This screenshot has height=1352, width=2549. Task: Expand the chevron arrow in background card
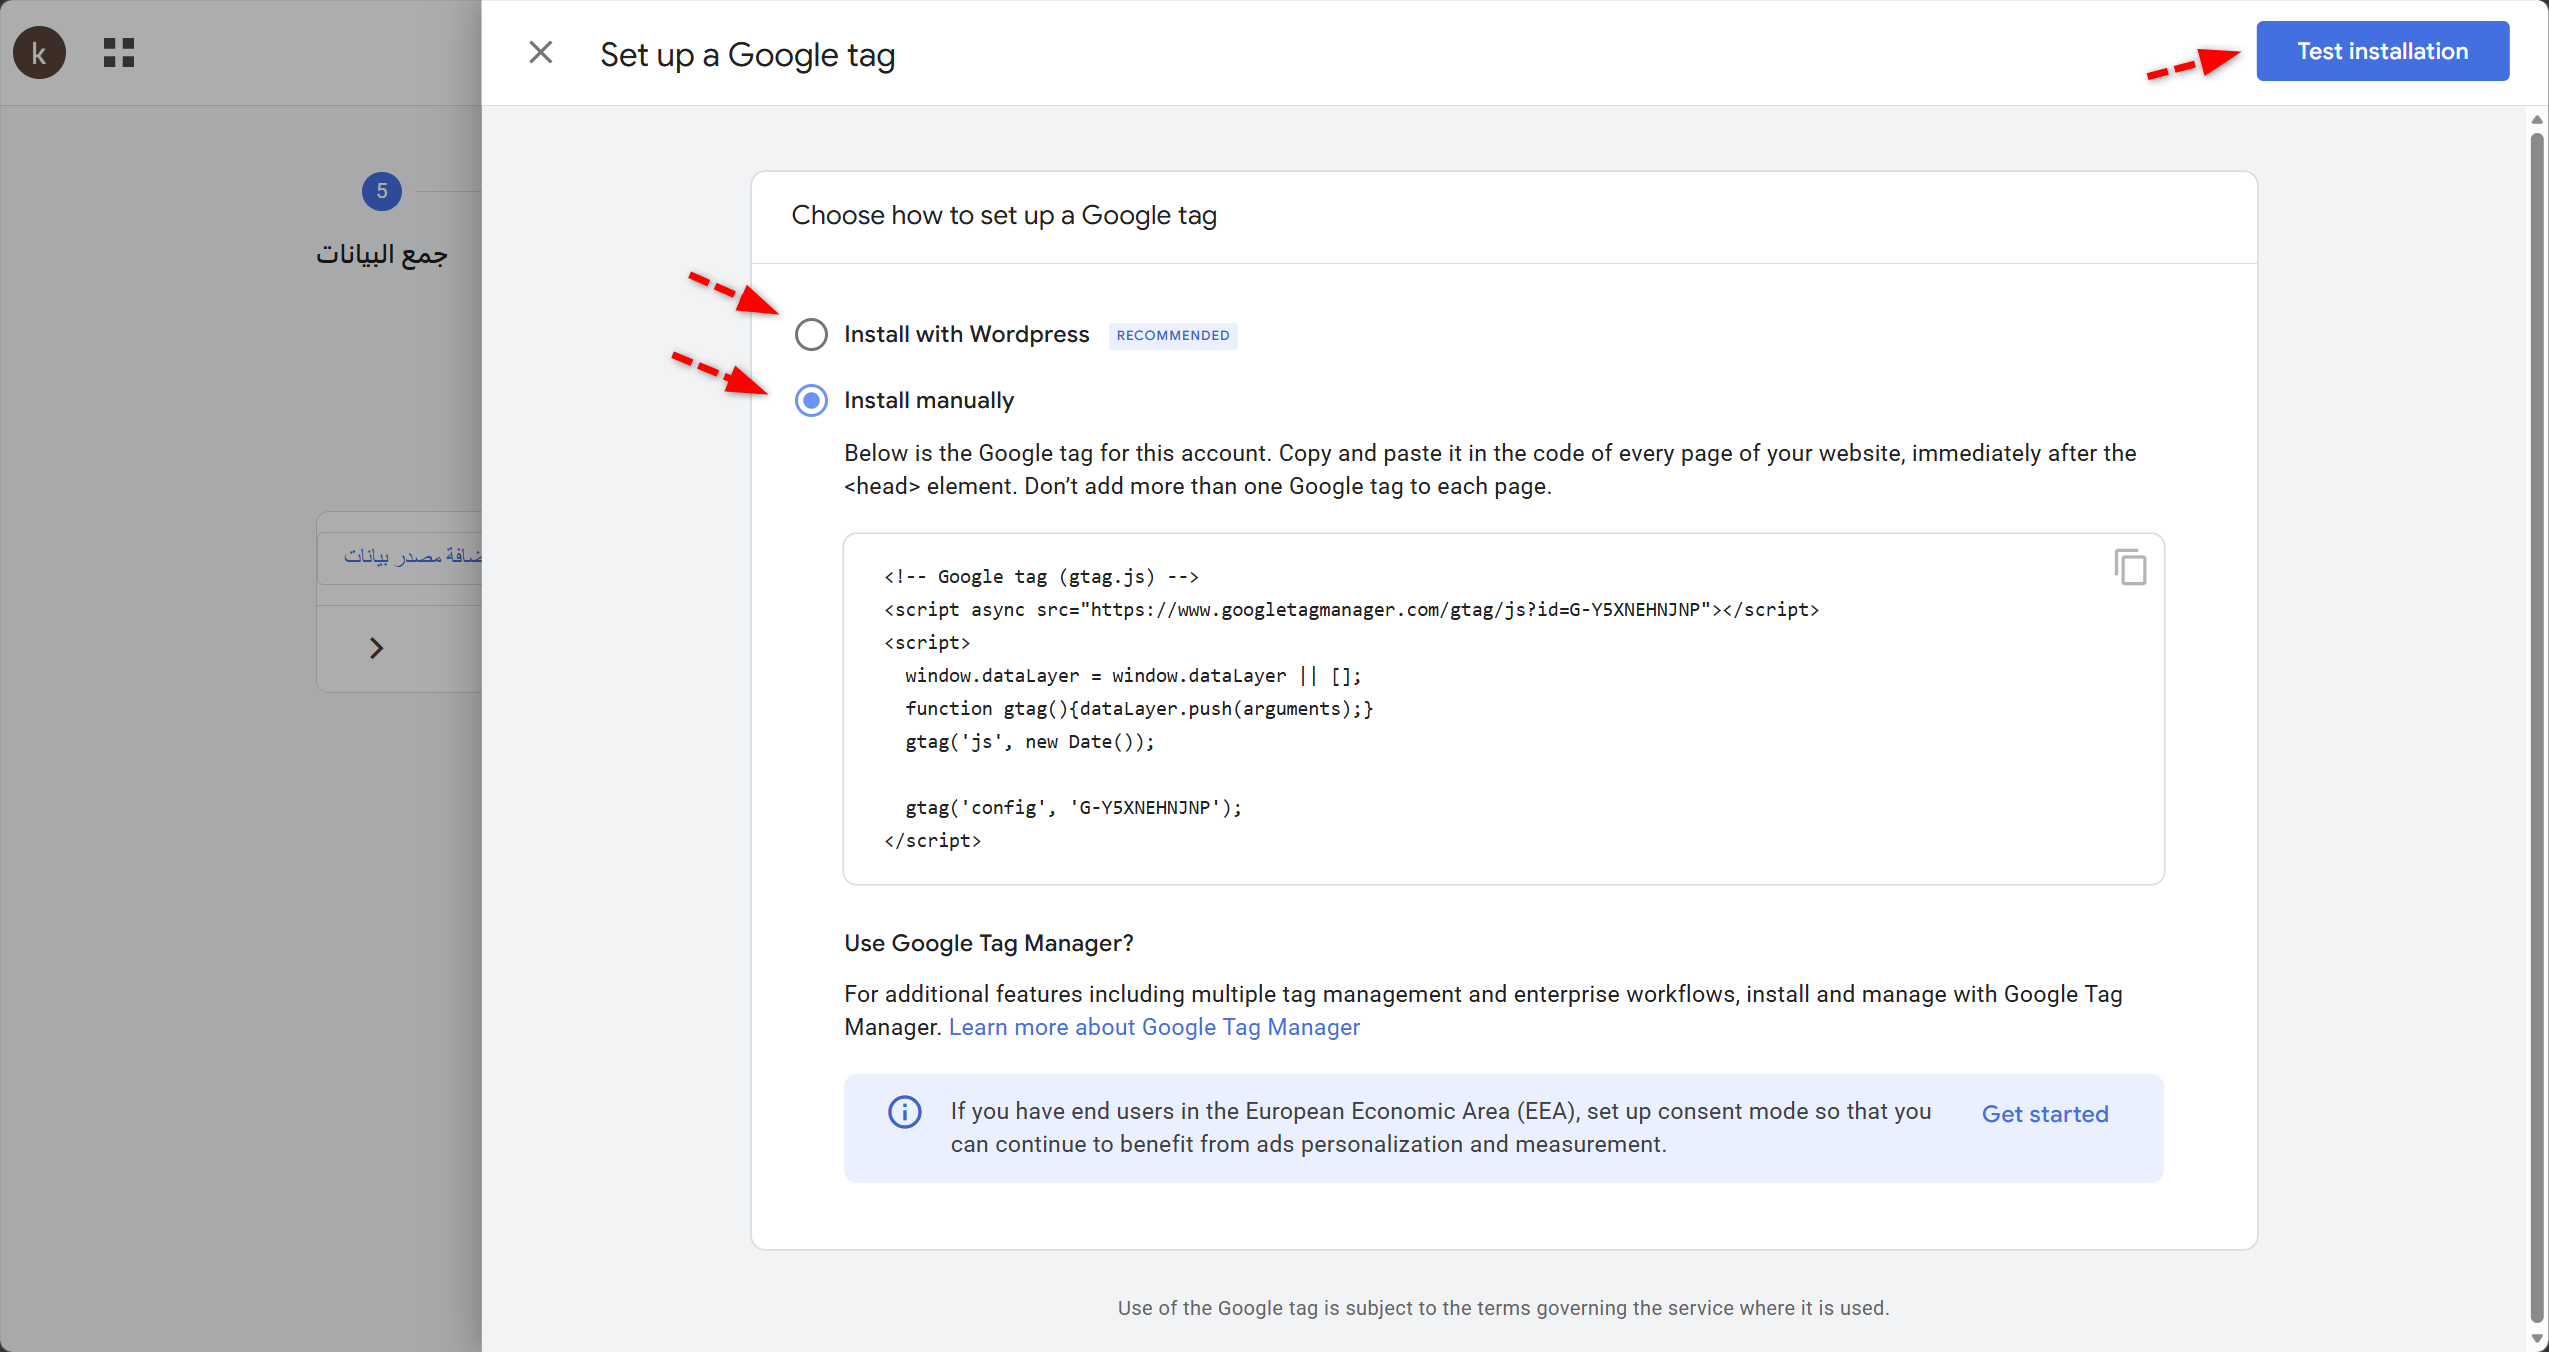click(376, 648)
